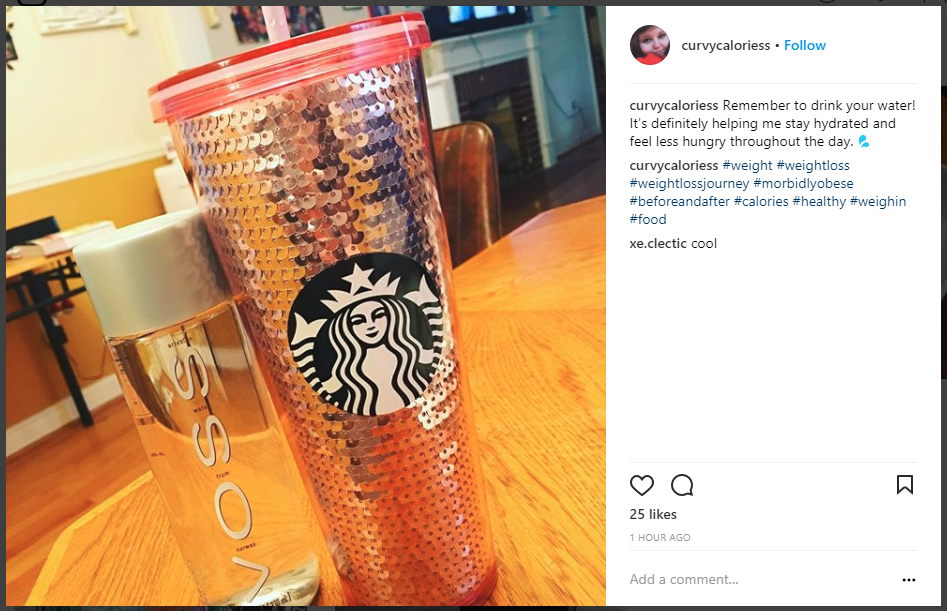Open the #food hashtag

tap(648, 220)
